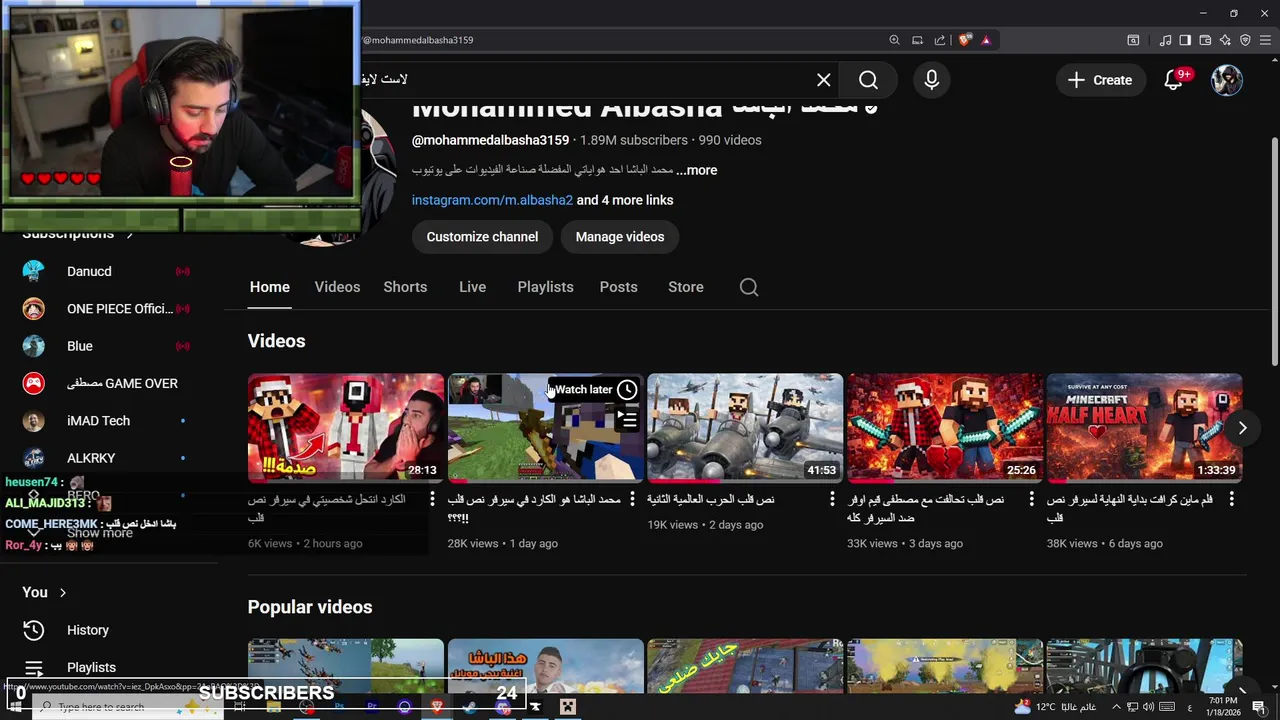Image resolution: width=1280 pixels, height=720 pixels.
Task: Click the share page icon in address bar
Action: click(x=940, y=40)
